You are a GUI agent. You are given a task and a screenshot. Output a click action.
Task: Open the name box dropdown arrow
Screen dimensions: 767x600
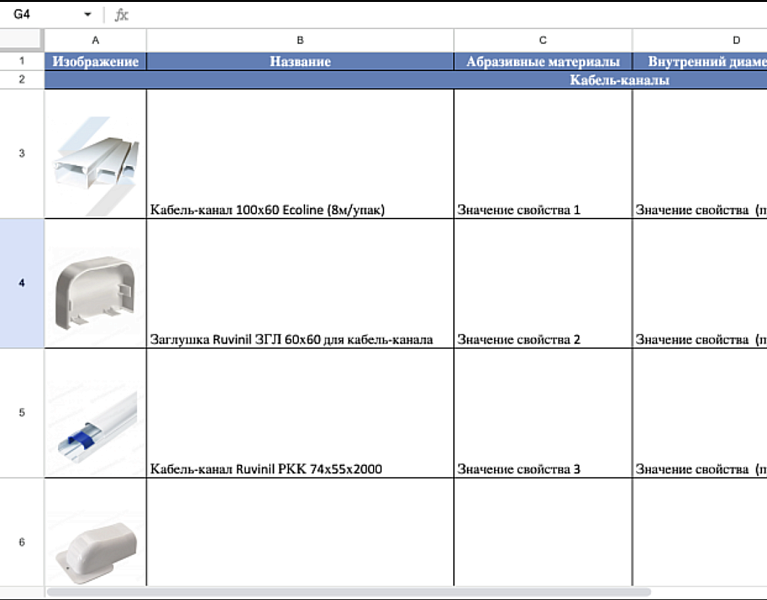tap(88, 15)
